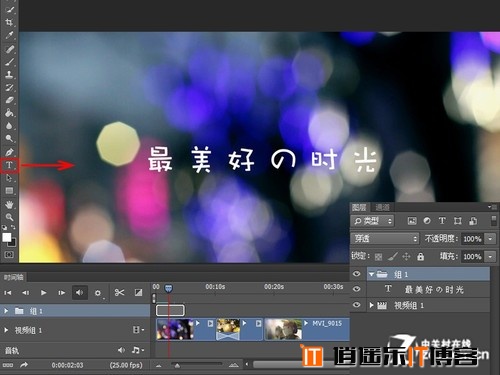Select the Horizontal Type tool
Viewport: 500px width, 375px height.
tap(9, 165)
